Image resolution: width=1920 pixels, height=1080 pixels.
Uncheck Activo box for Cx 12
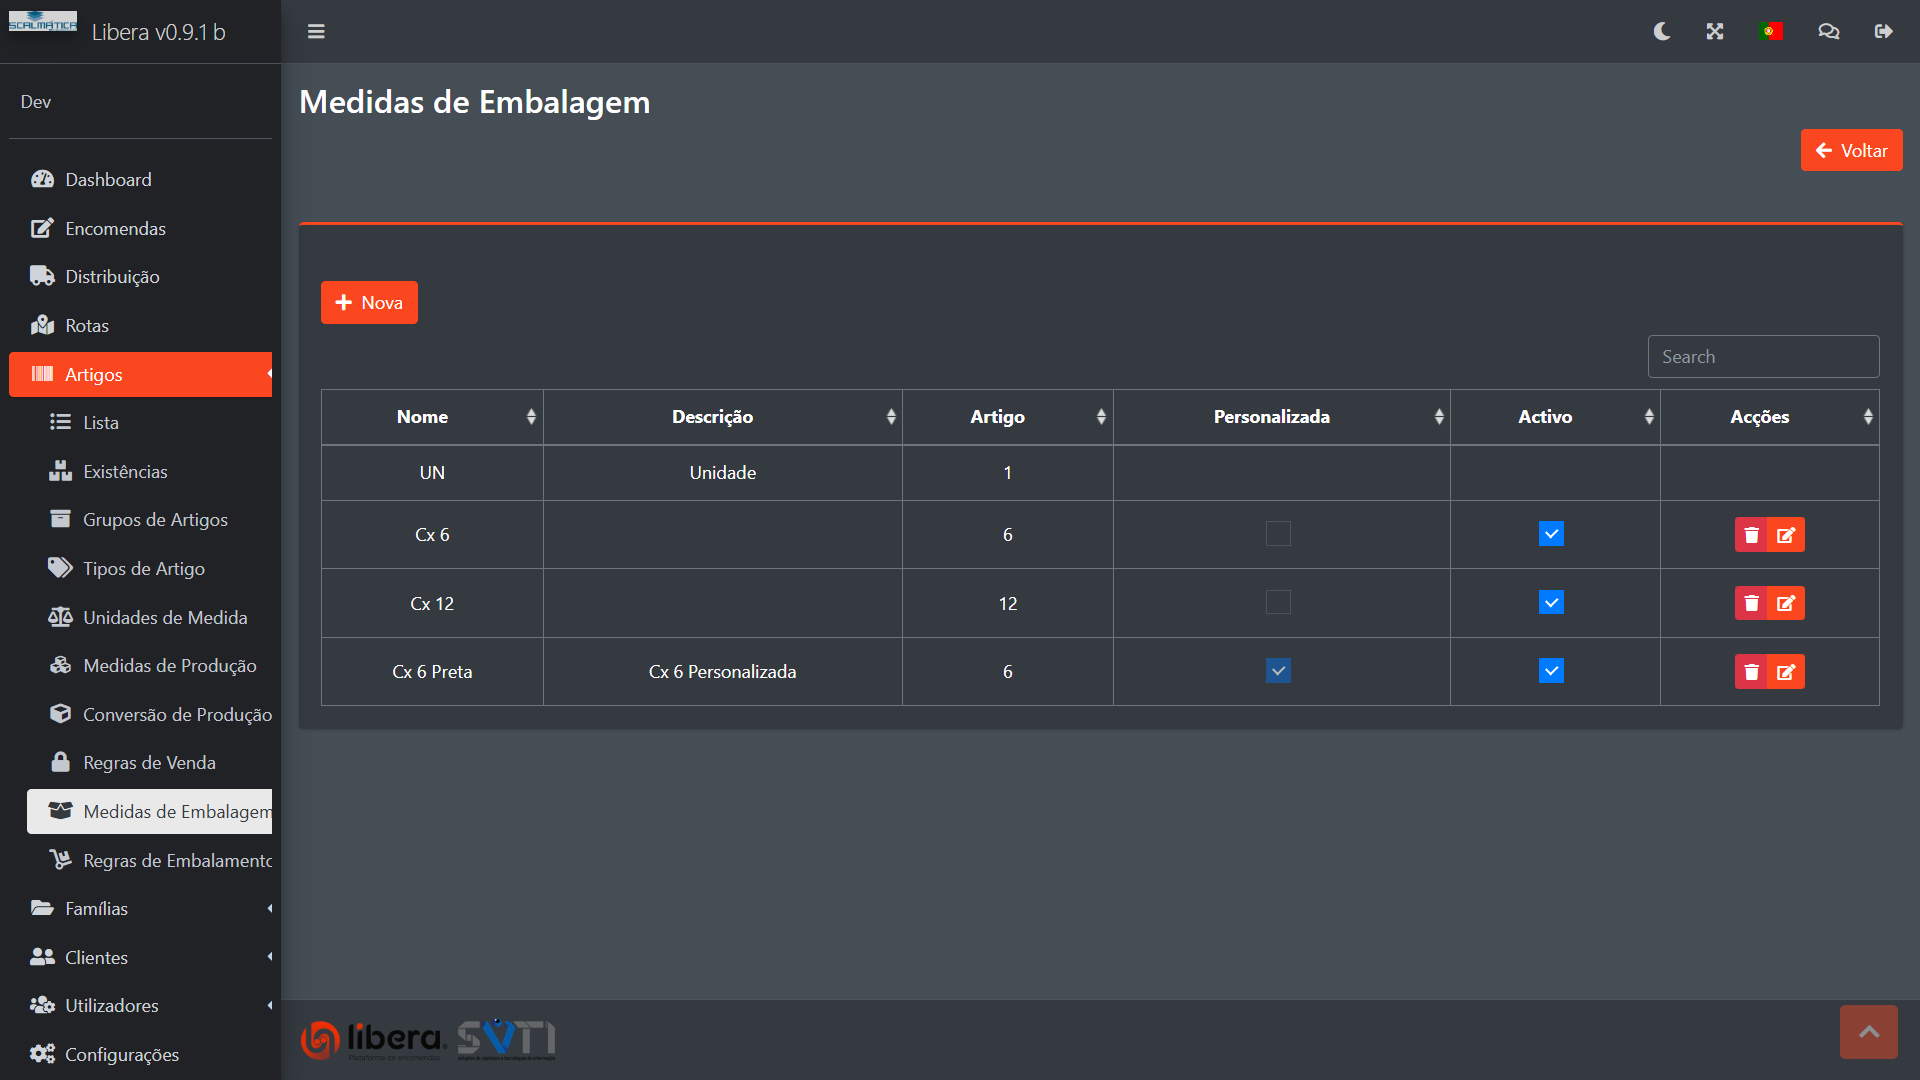[x=1551, y=603]
